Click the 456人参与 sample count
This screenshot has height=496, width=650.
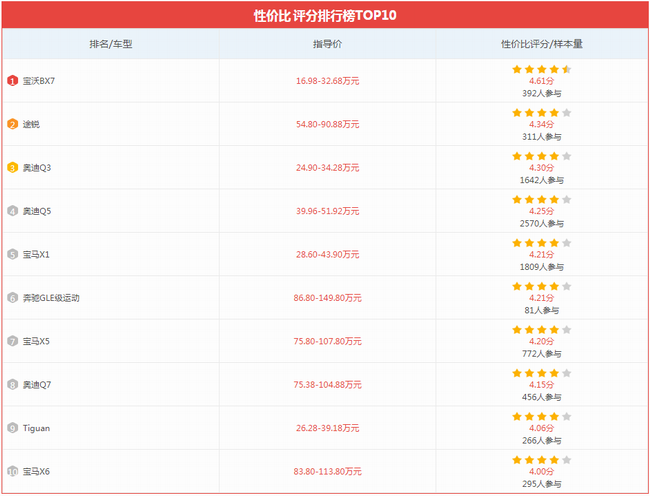[541, 397]
